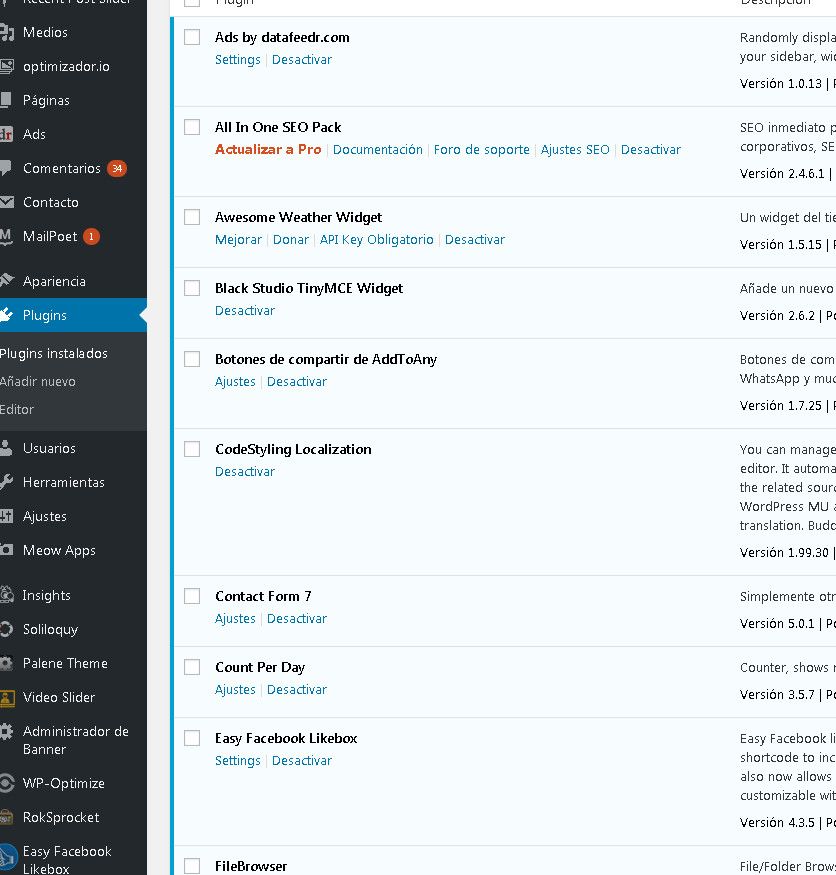Click the WP-Optimize icon
The image size is (836, 875).
(x=7, y=783)
